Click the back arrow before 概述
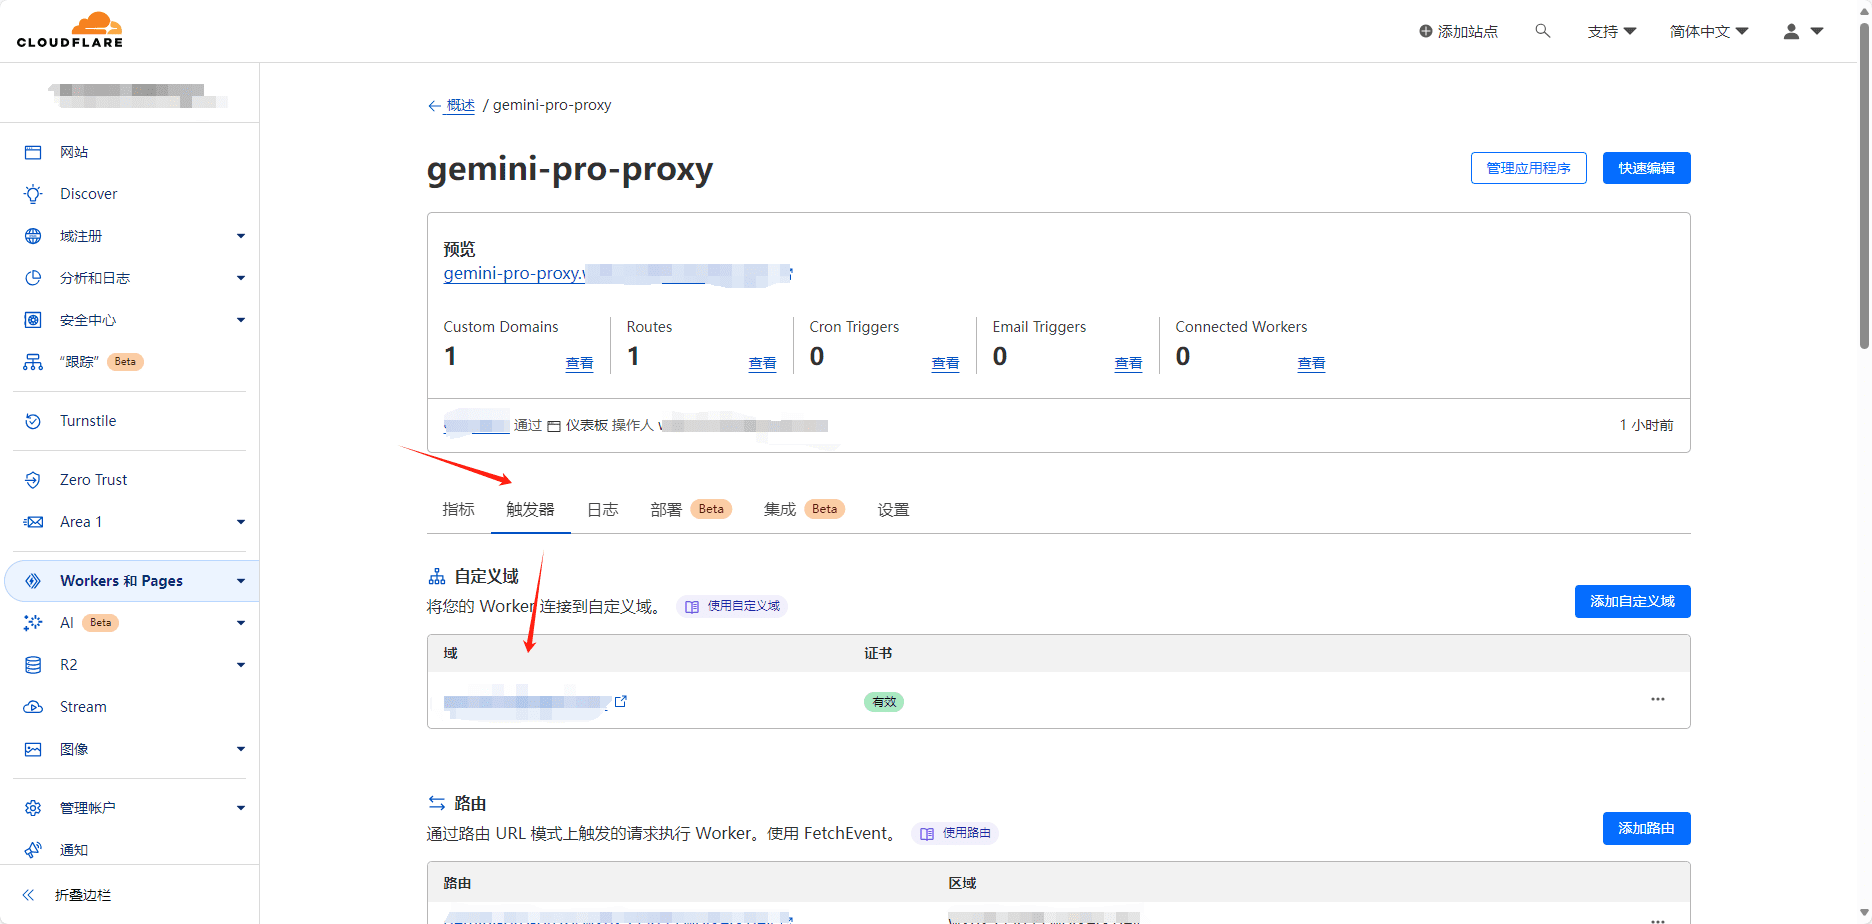The width and height of the screenshot is (1872, 924). 434,106
